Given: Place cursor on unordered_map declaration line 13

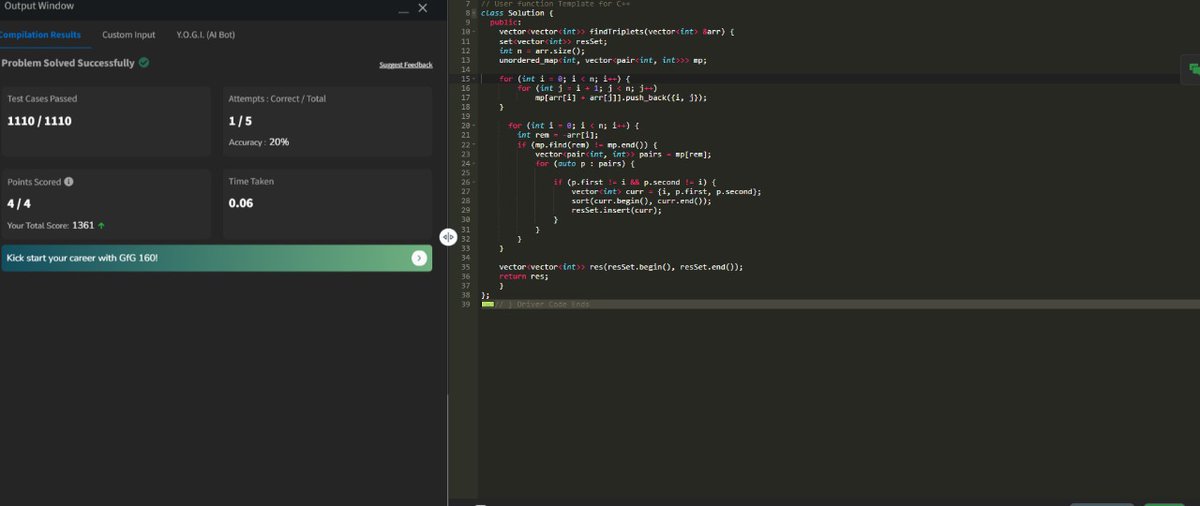Looking at the screenshot, I should 603,60.
